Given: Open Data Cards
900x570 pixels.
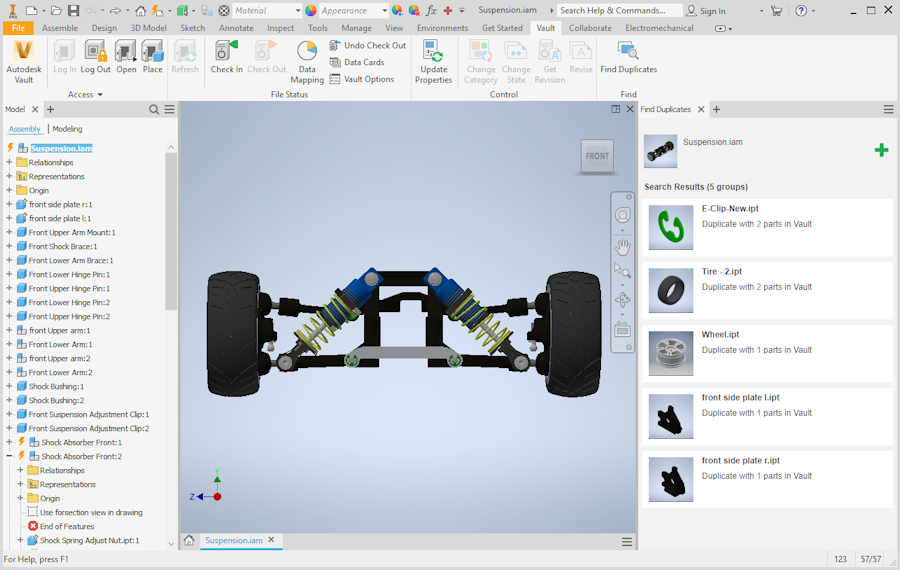Looking at the screenshot, I should pyautogui.click(x=357, y=62).
